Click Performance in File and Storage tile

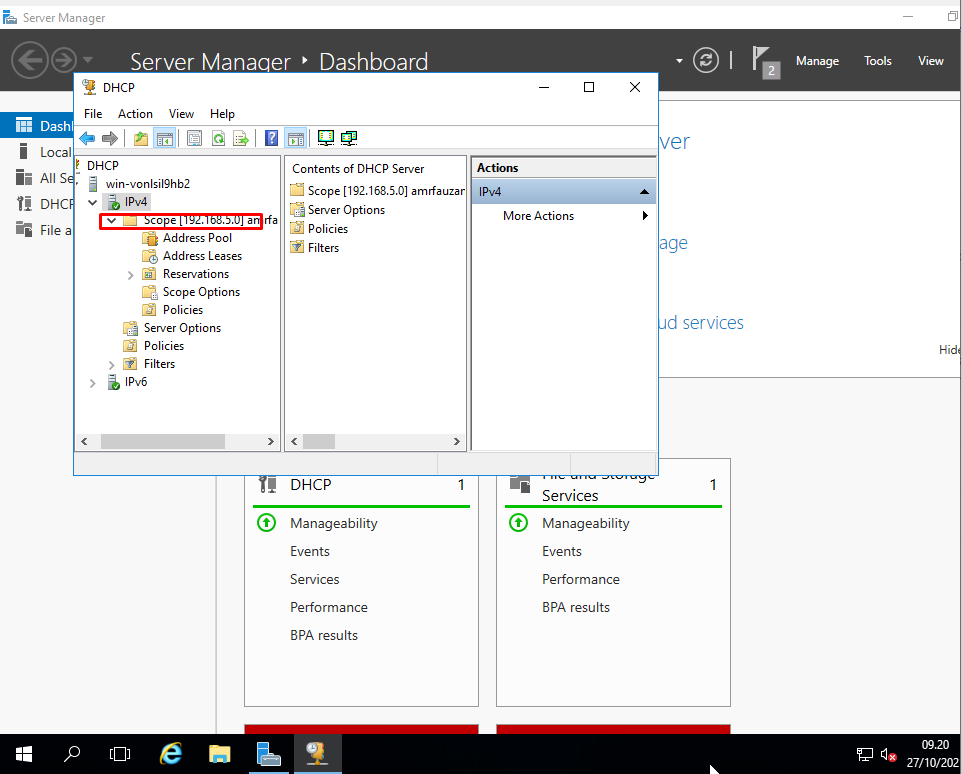pyautogui.click(x=581, y=579)
